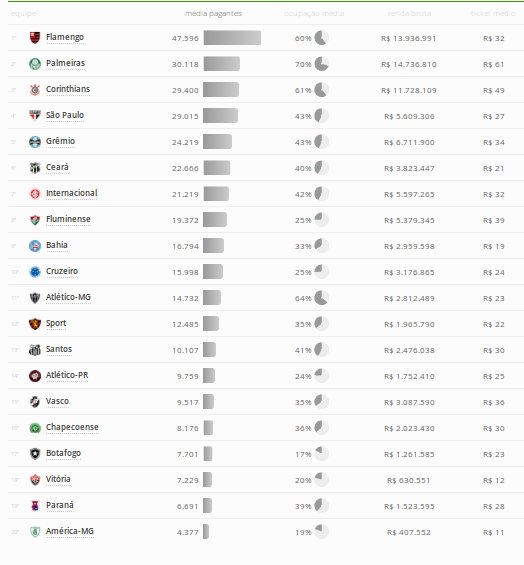The image size is (524, 565).
Task: Click the Flamengo club crest icon
Action: tap(35, 37)
